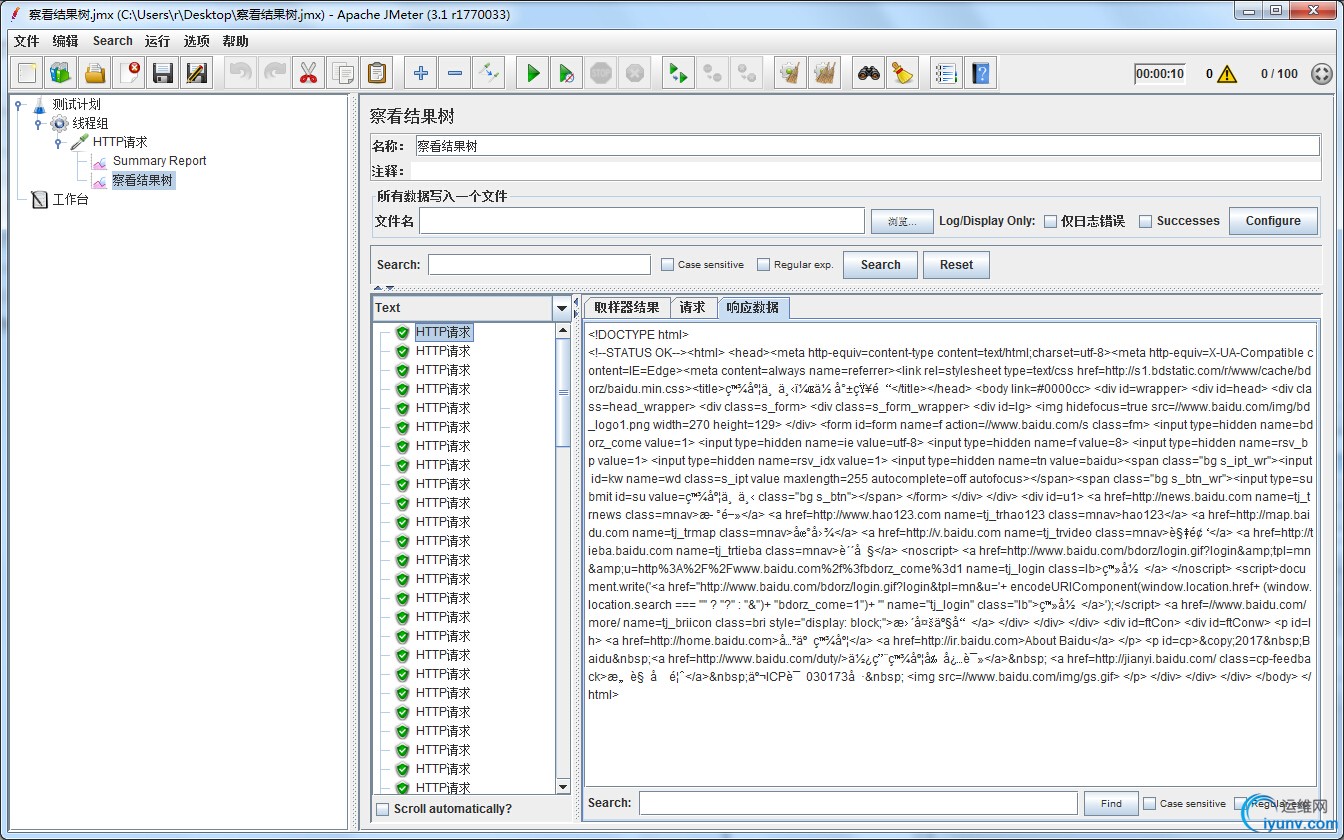Click the Cut scissors icon
This screenshot has width=1344, height=840.
pos(308,73)
